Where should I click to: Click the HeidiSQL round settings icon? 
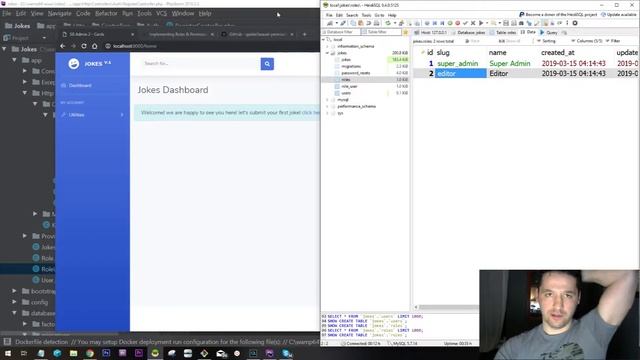[575, 23]
